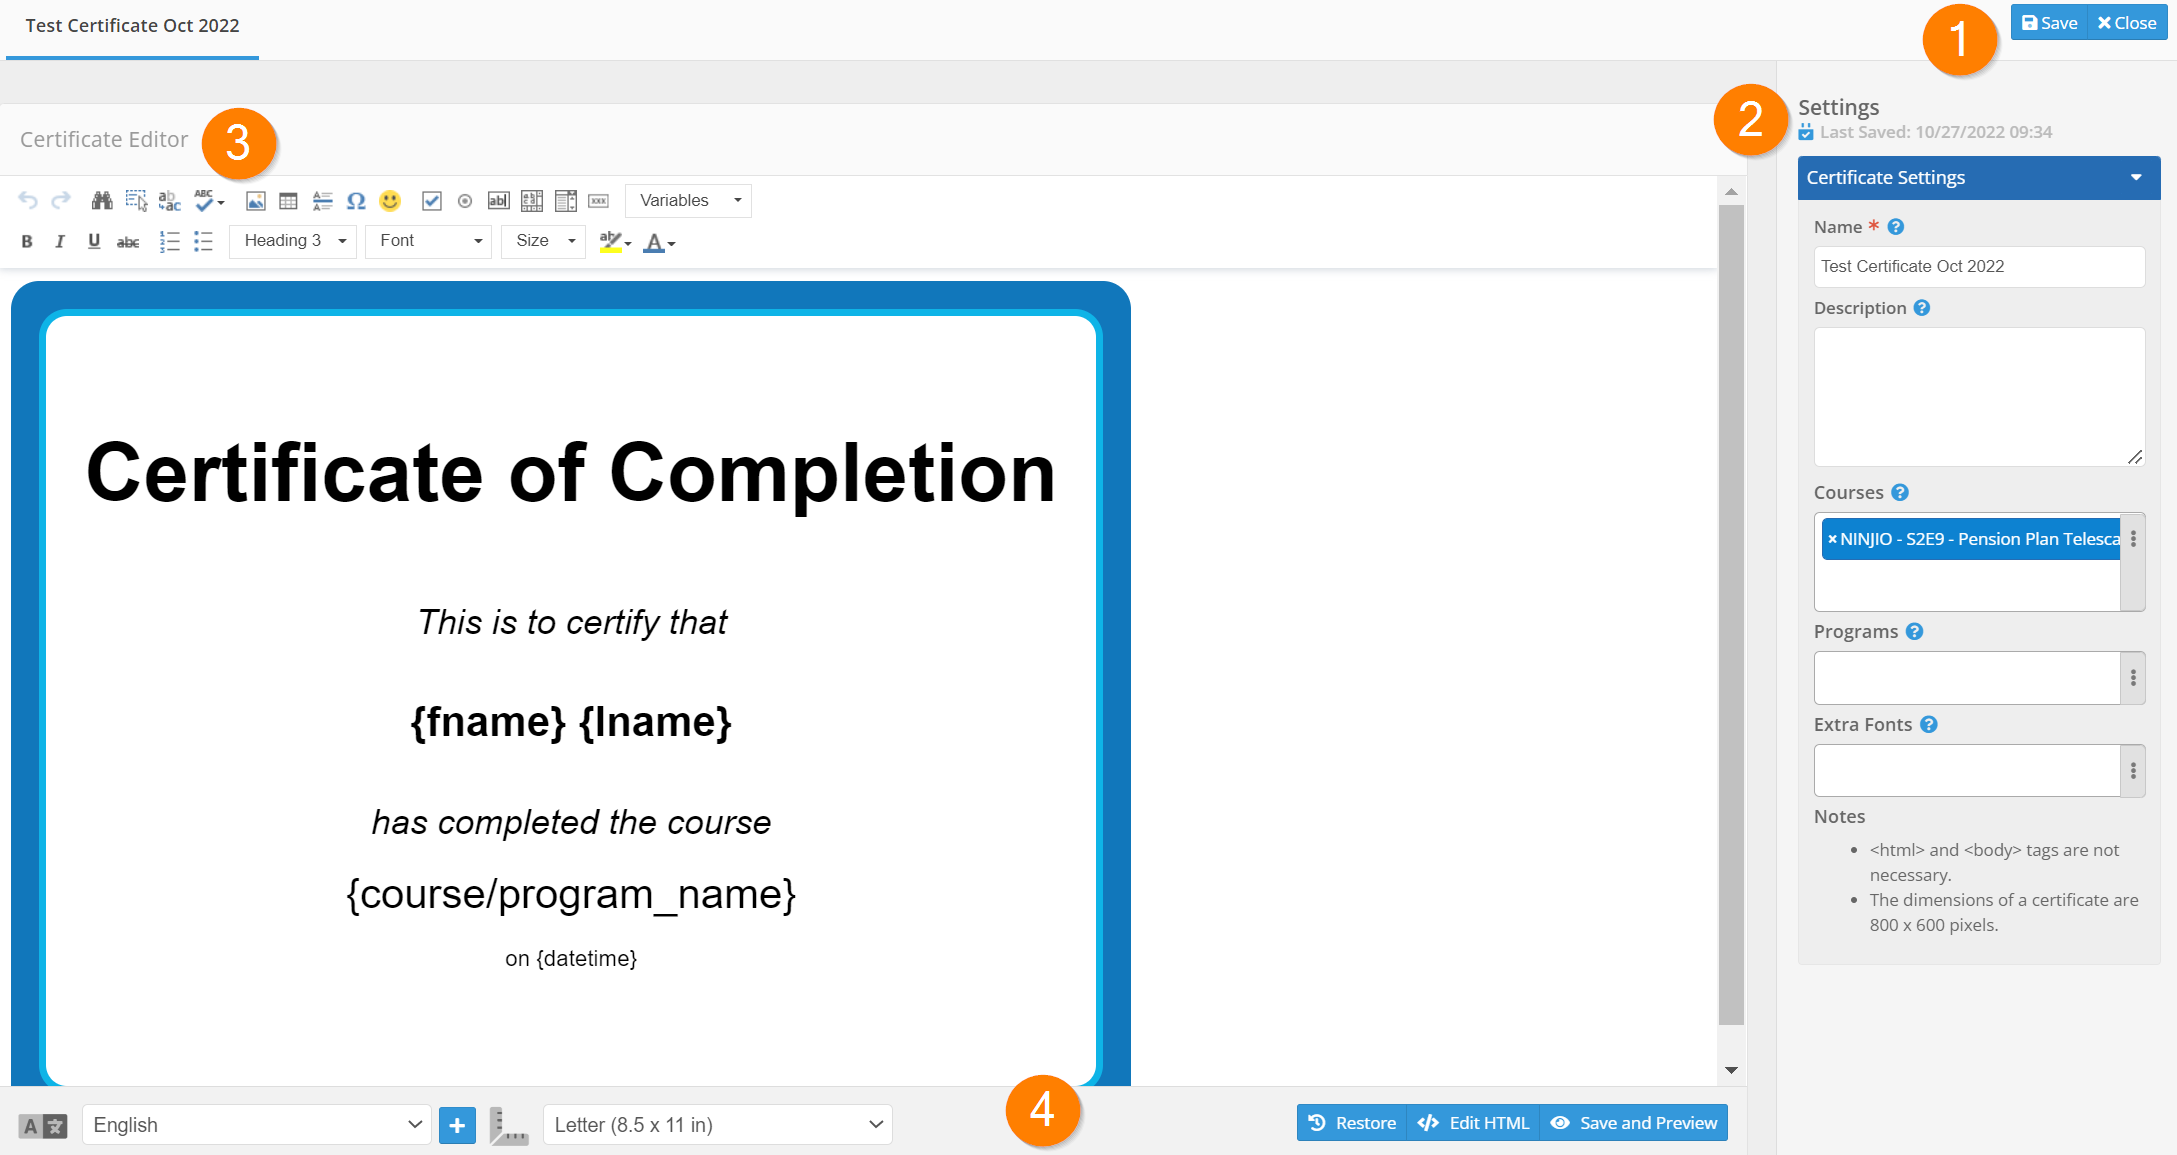Insert a text field form element
This screenshot has height=1155, width=2177.
pos(498,201)
